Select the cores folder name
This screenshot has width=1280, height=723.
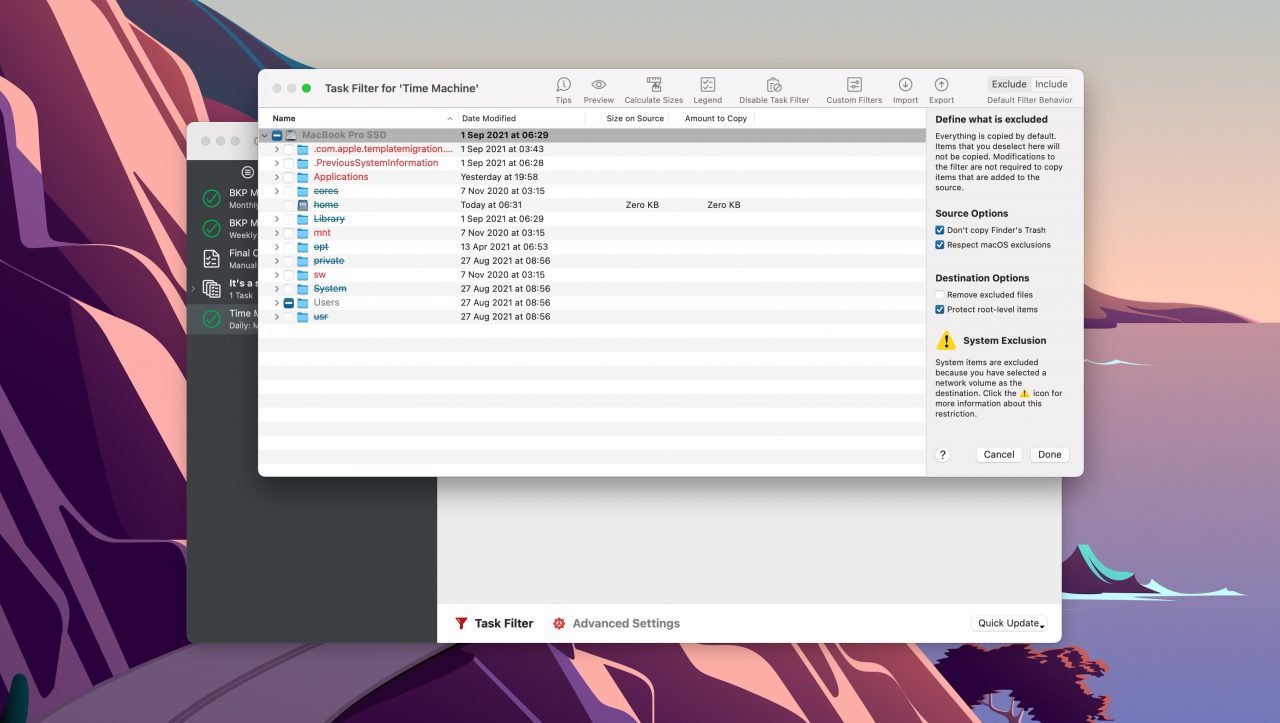tap(326, 191)
